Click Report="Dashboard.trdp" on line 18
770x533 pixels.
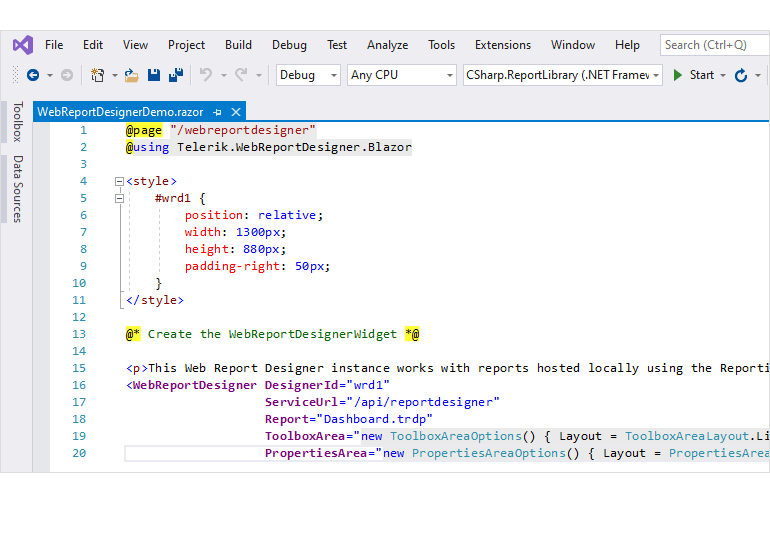[x=349, y=419]
